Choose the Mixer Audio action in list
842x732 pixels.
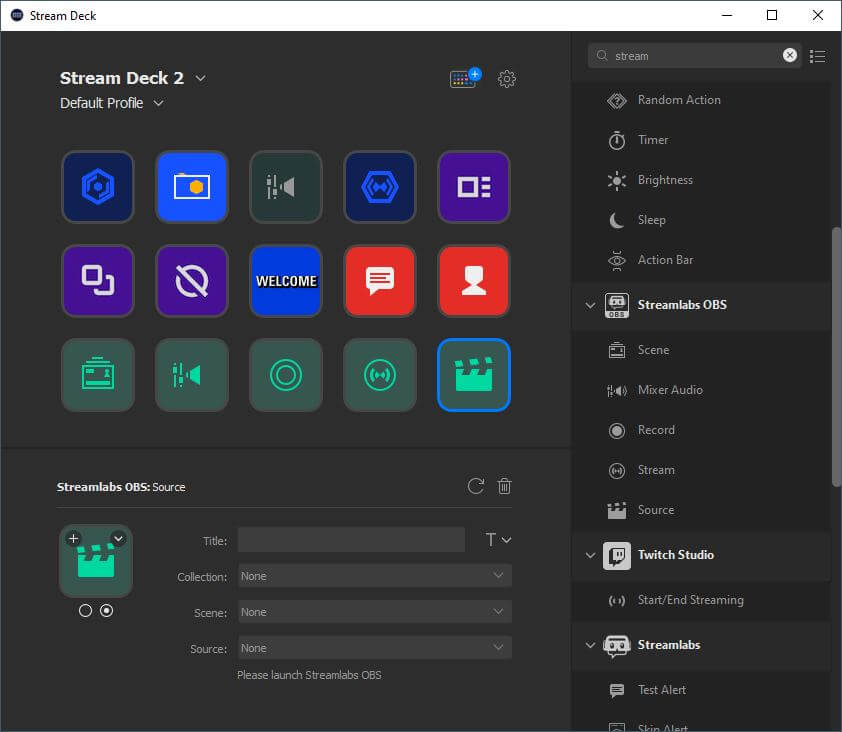701,390
